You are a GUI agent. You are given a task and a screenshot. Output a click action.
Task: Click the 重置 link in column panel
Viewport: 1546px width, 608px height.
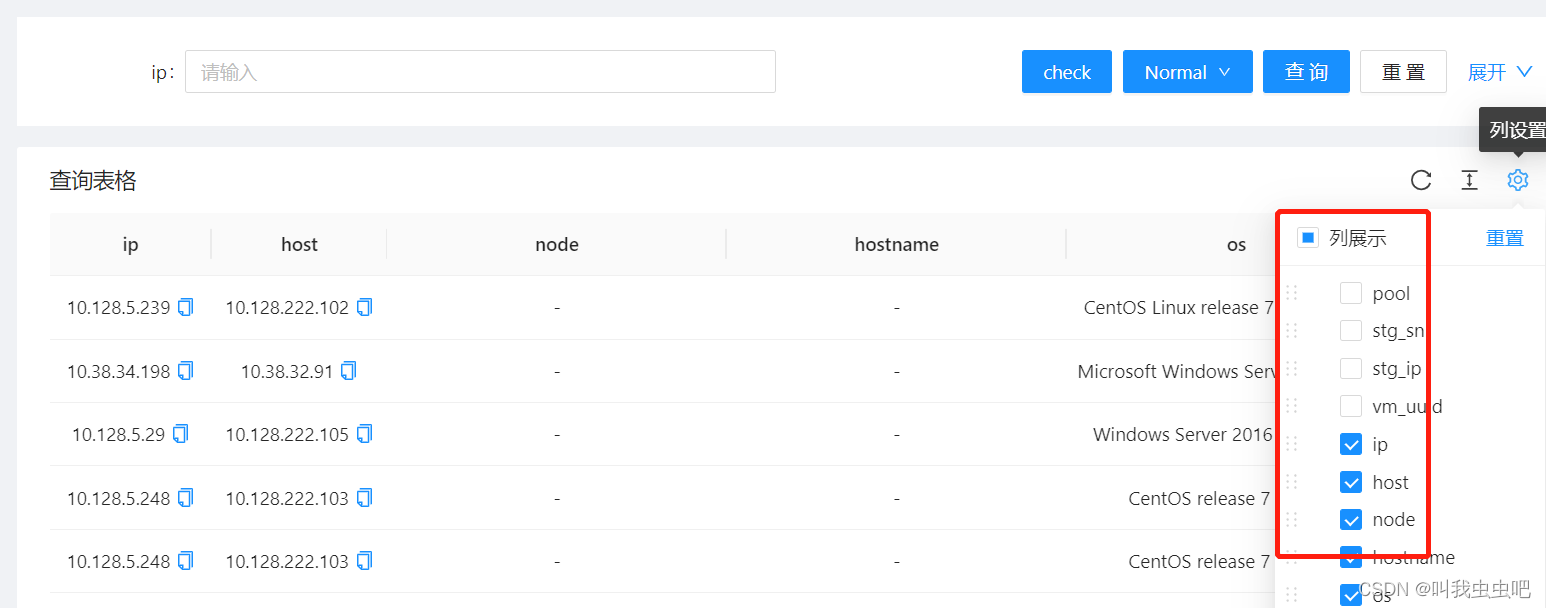click(x=1505, y=238)
